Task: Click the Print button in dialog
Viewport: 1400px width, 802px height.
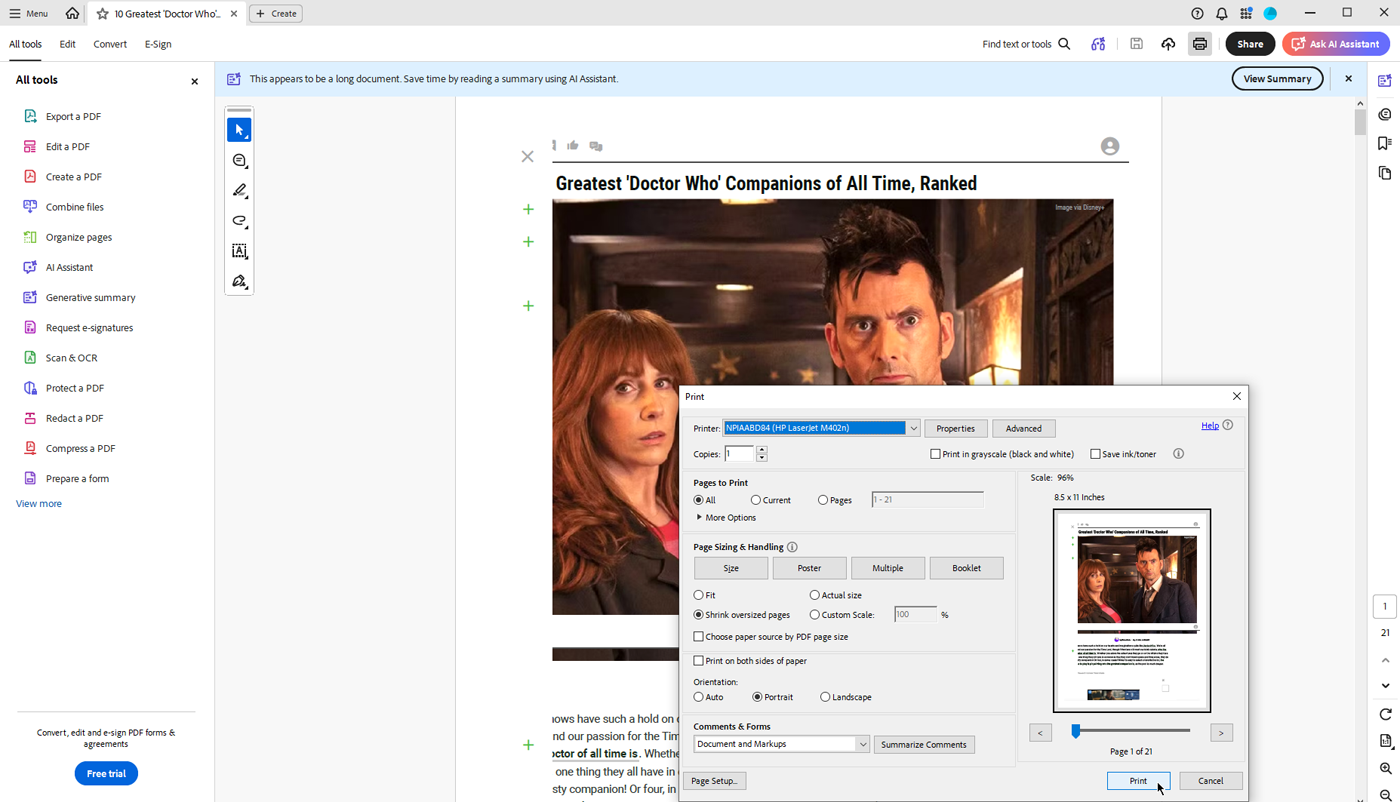Action: point(1138,781)
